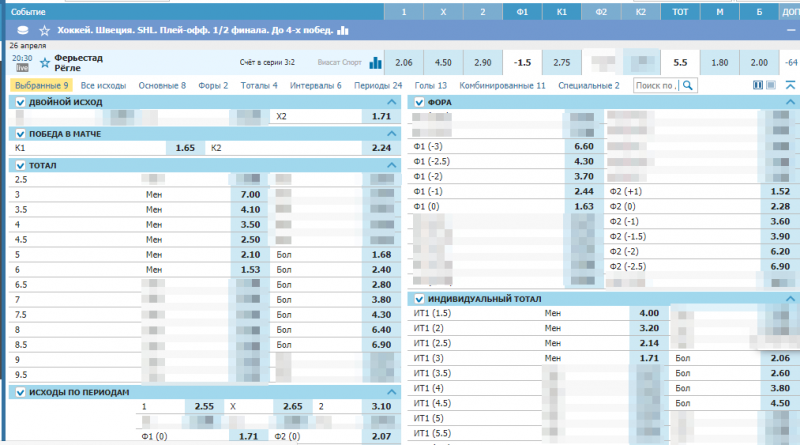Collapse the ПОБЕДА В МАТЧЕ section
This screenshot has height=445, width=800.
click(390, 134)
